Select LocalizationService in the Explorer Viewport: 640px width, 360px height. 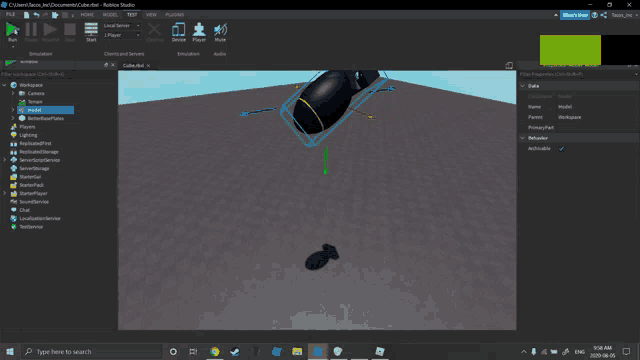40,218
